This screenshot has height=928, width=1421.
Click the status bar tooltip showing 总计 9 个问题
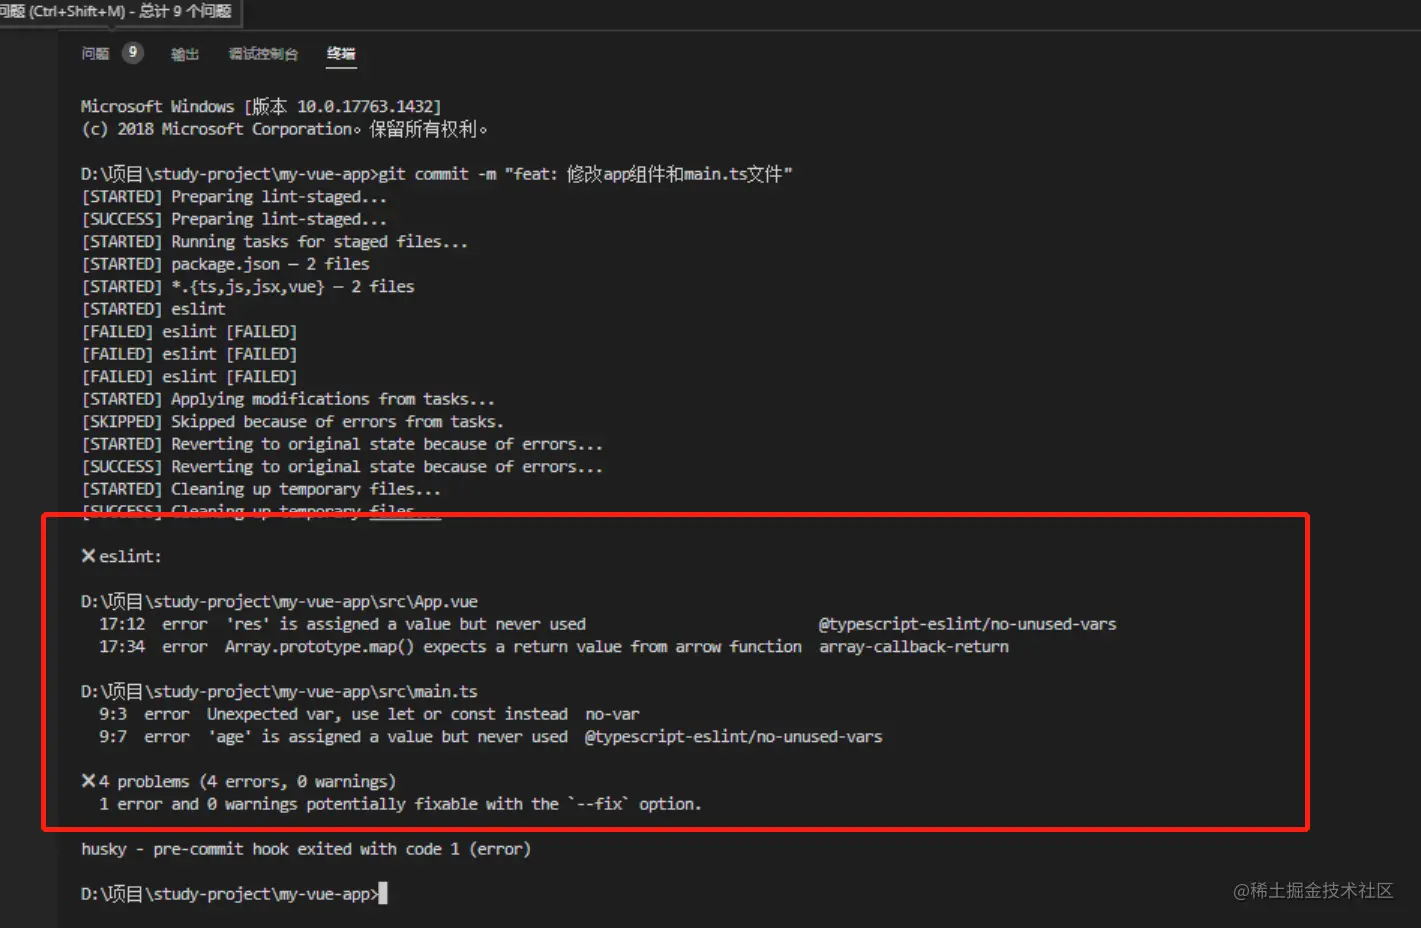[x=118, y=12]
